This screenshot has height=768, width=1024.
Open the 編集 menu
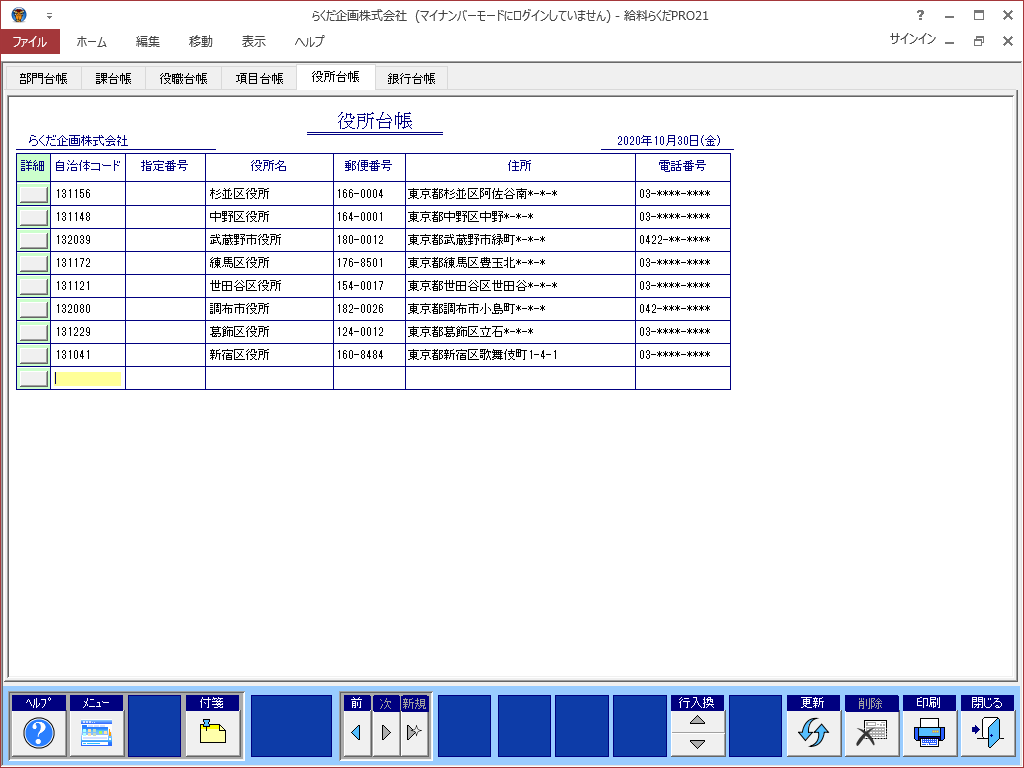click(x=148, y=41)
